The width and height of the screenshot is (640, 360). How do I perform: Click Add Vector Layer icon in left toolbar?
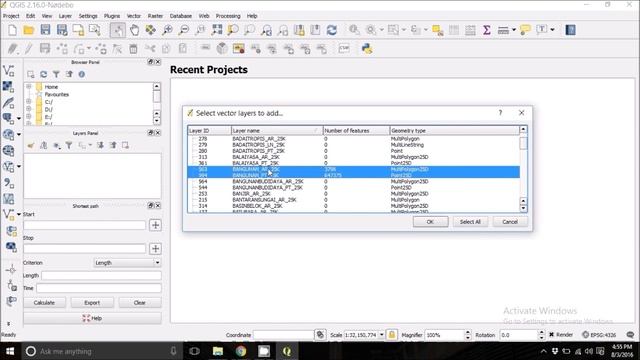tap(8, 71)
